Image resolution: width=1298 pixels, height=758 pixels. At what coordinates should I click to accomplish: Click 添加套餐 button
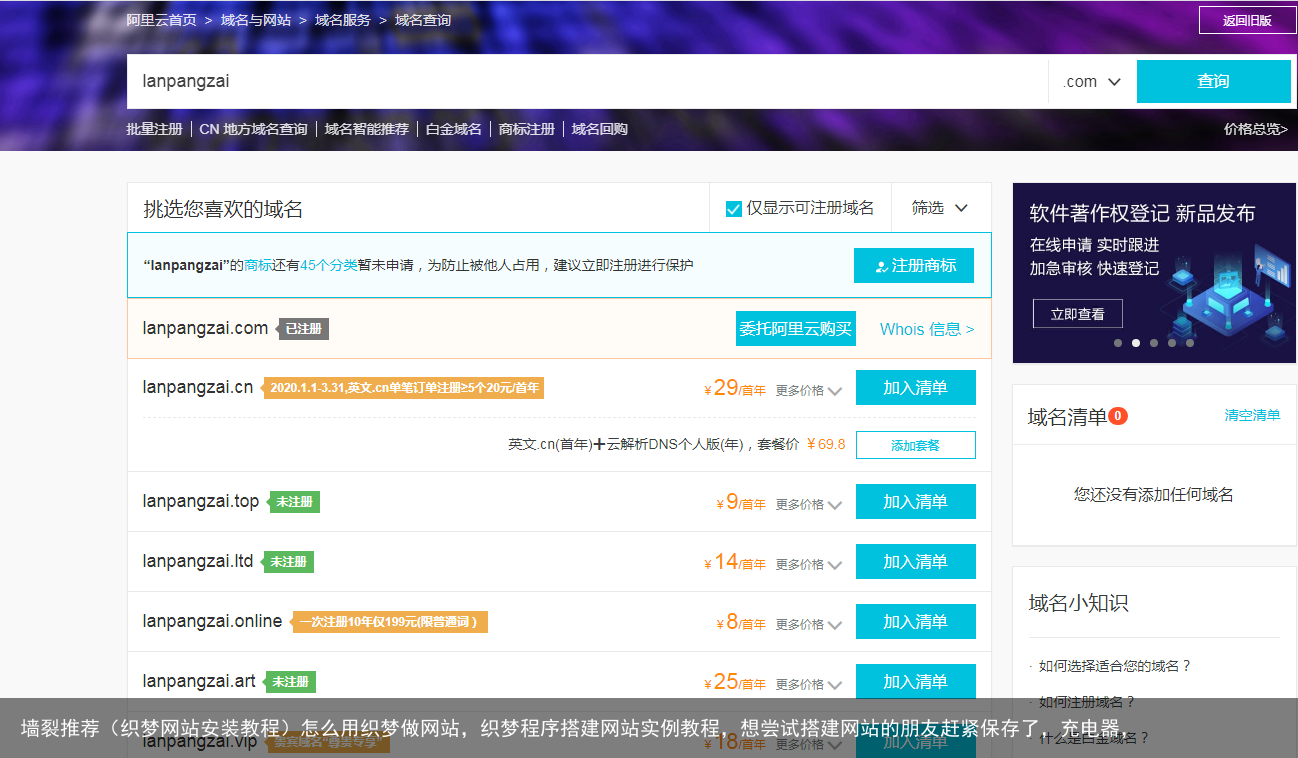pos(916,445)
